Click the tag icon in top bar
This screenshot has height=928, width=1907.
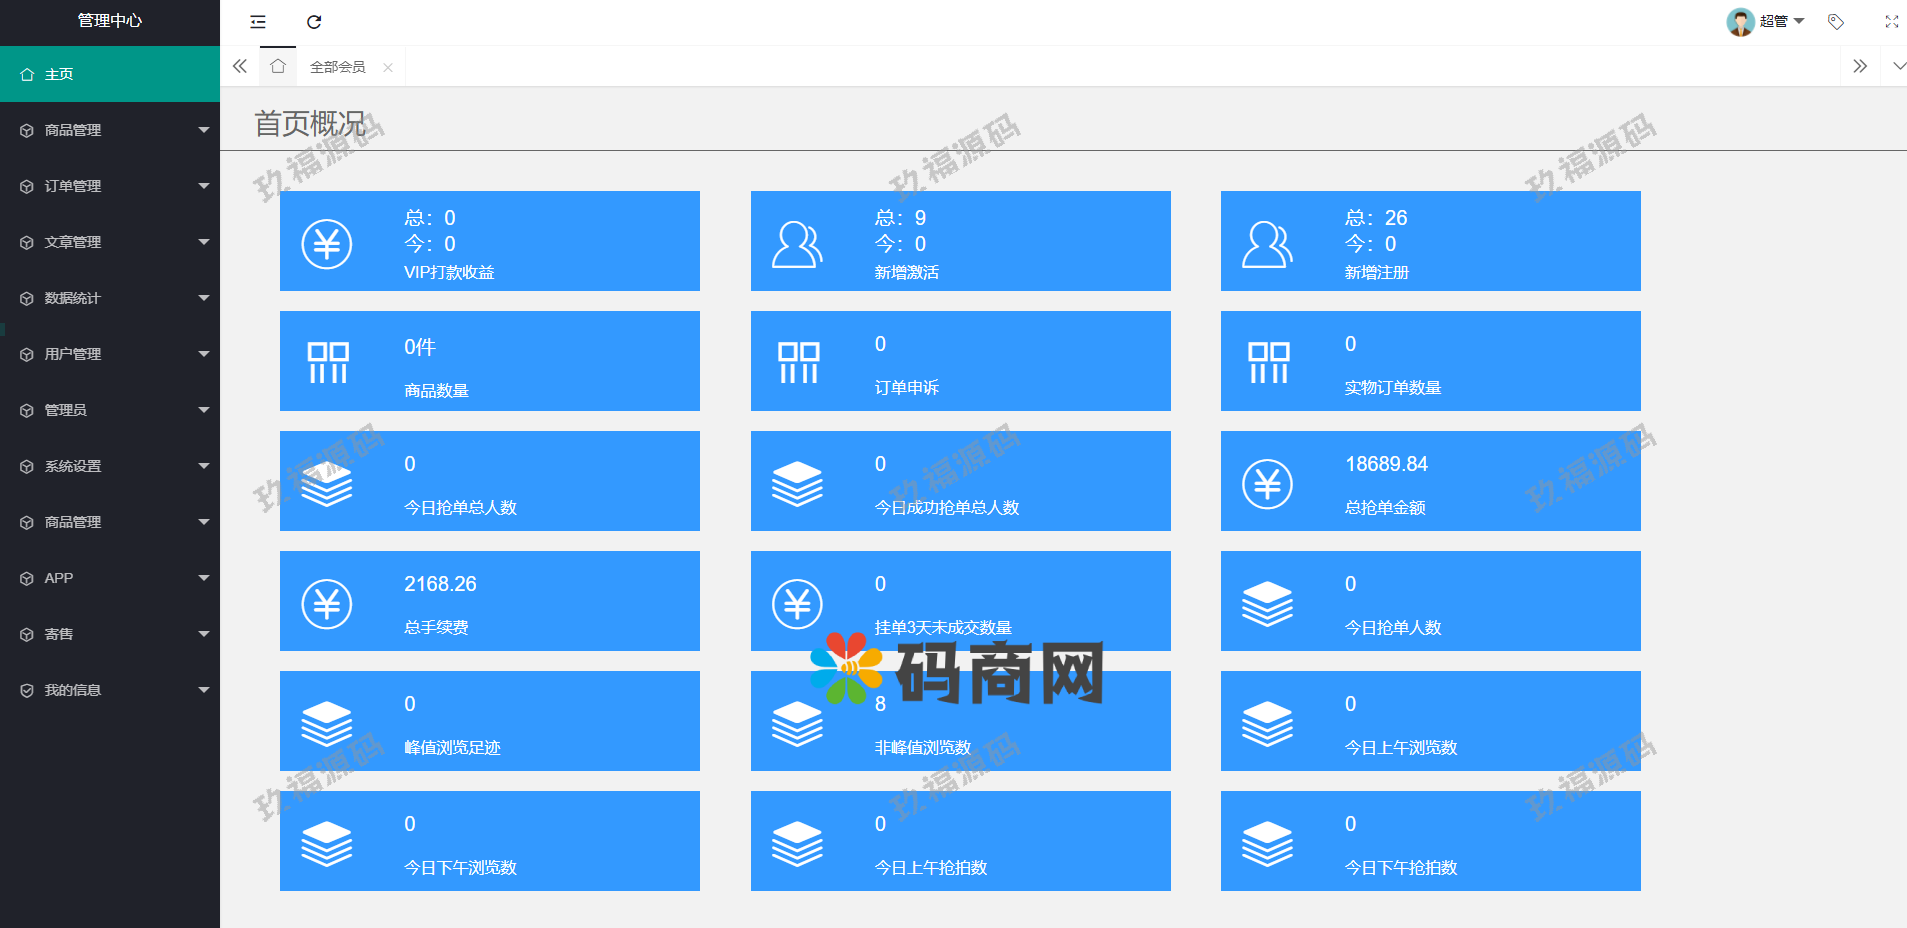[1836, 22]
